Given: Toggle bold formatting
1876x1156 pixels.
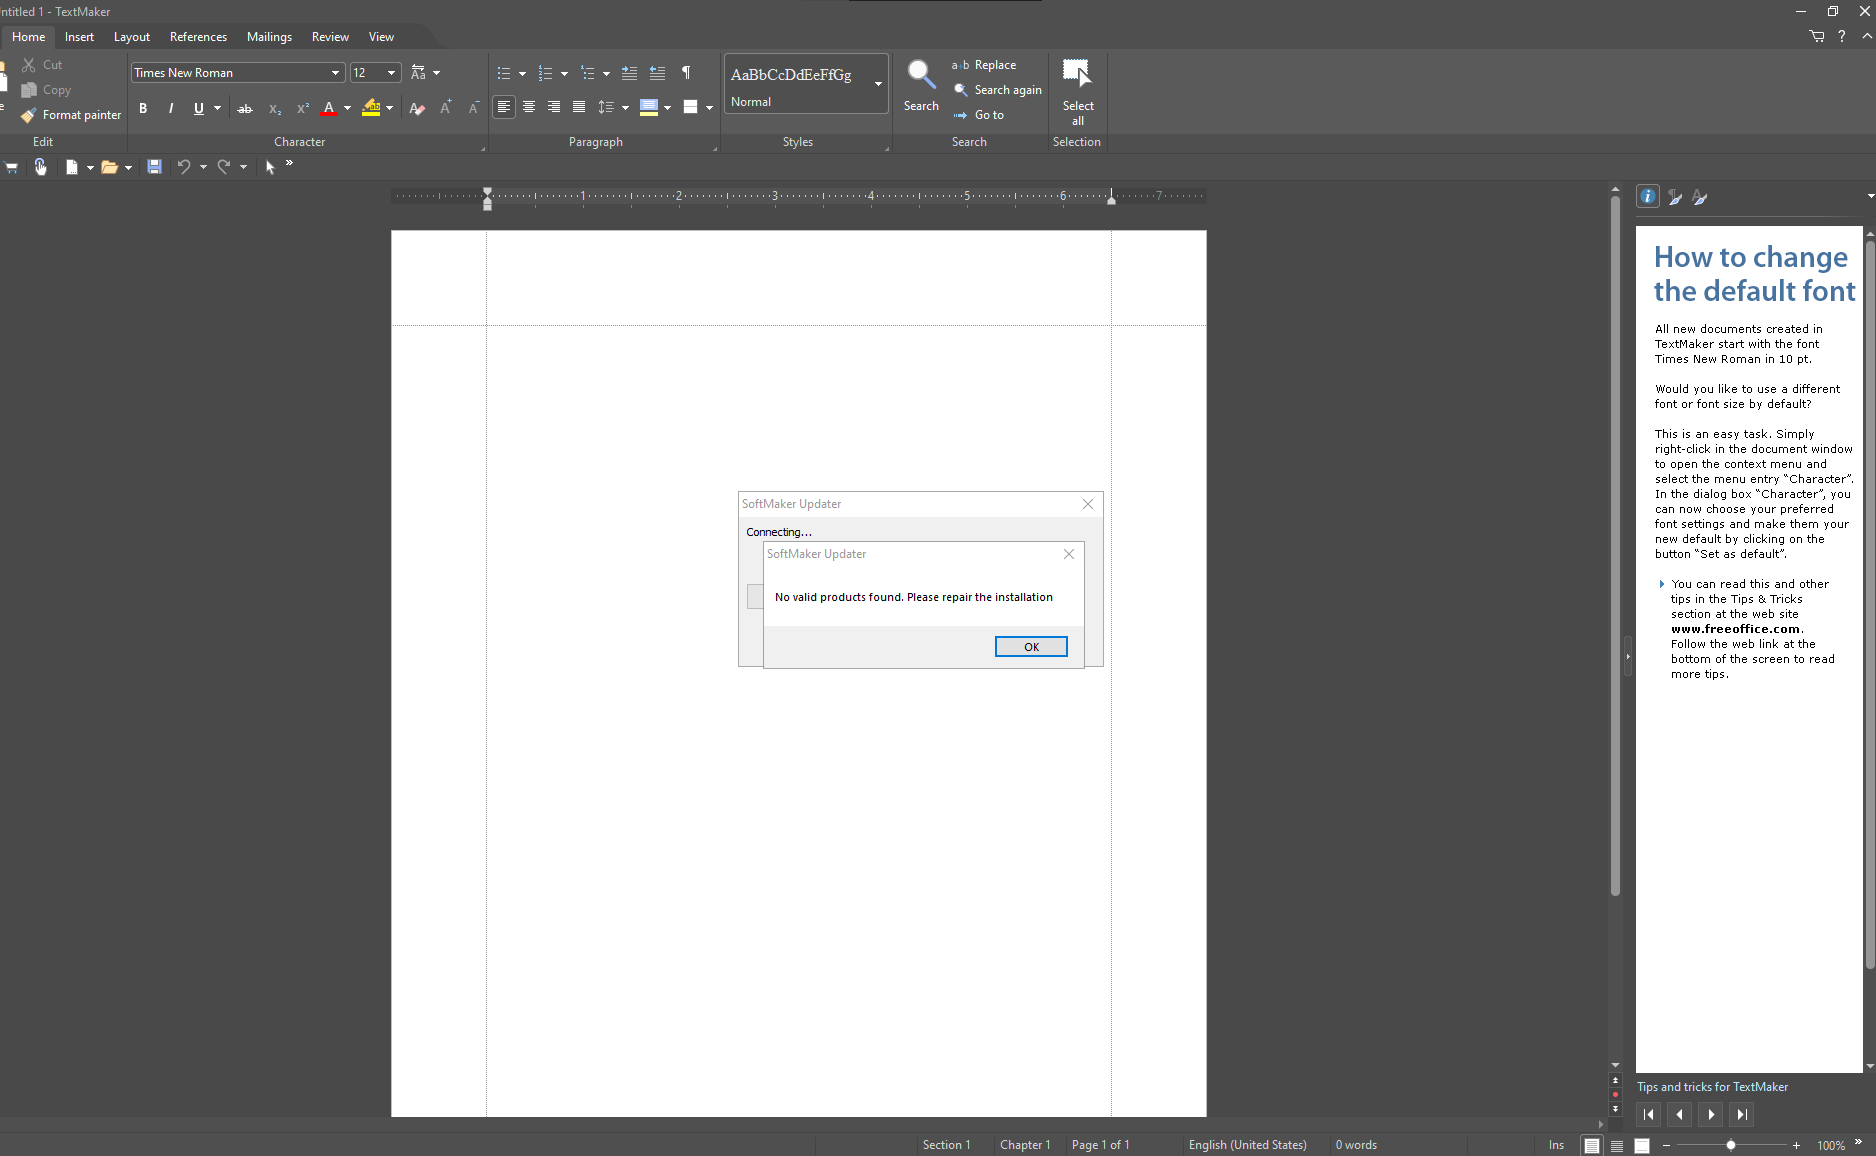Looking at the screenshot, I should (x=143, y=108).
